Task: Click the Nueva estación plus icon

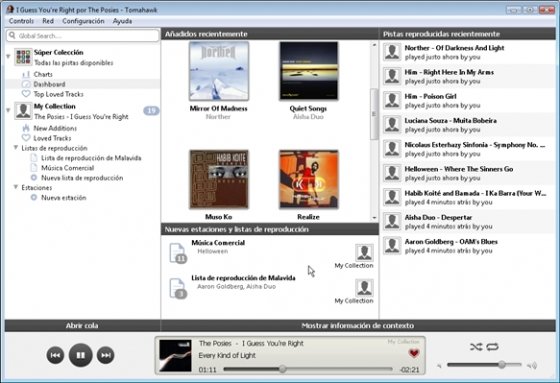Action: click(x=34, y=198)
